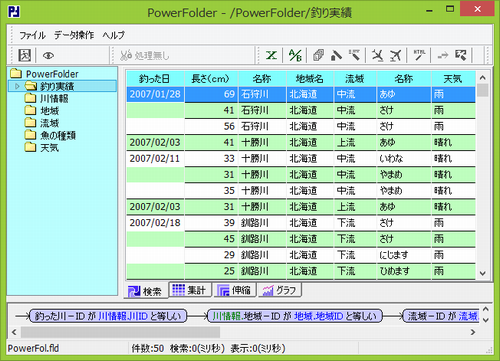The width and height of the screenshot is (500, 361).
Task: Click the 天気 column header
Action: click(453, 79)
